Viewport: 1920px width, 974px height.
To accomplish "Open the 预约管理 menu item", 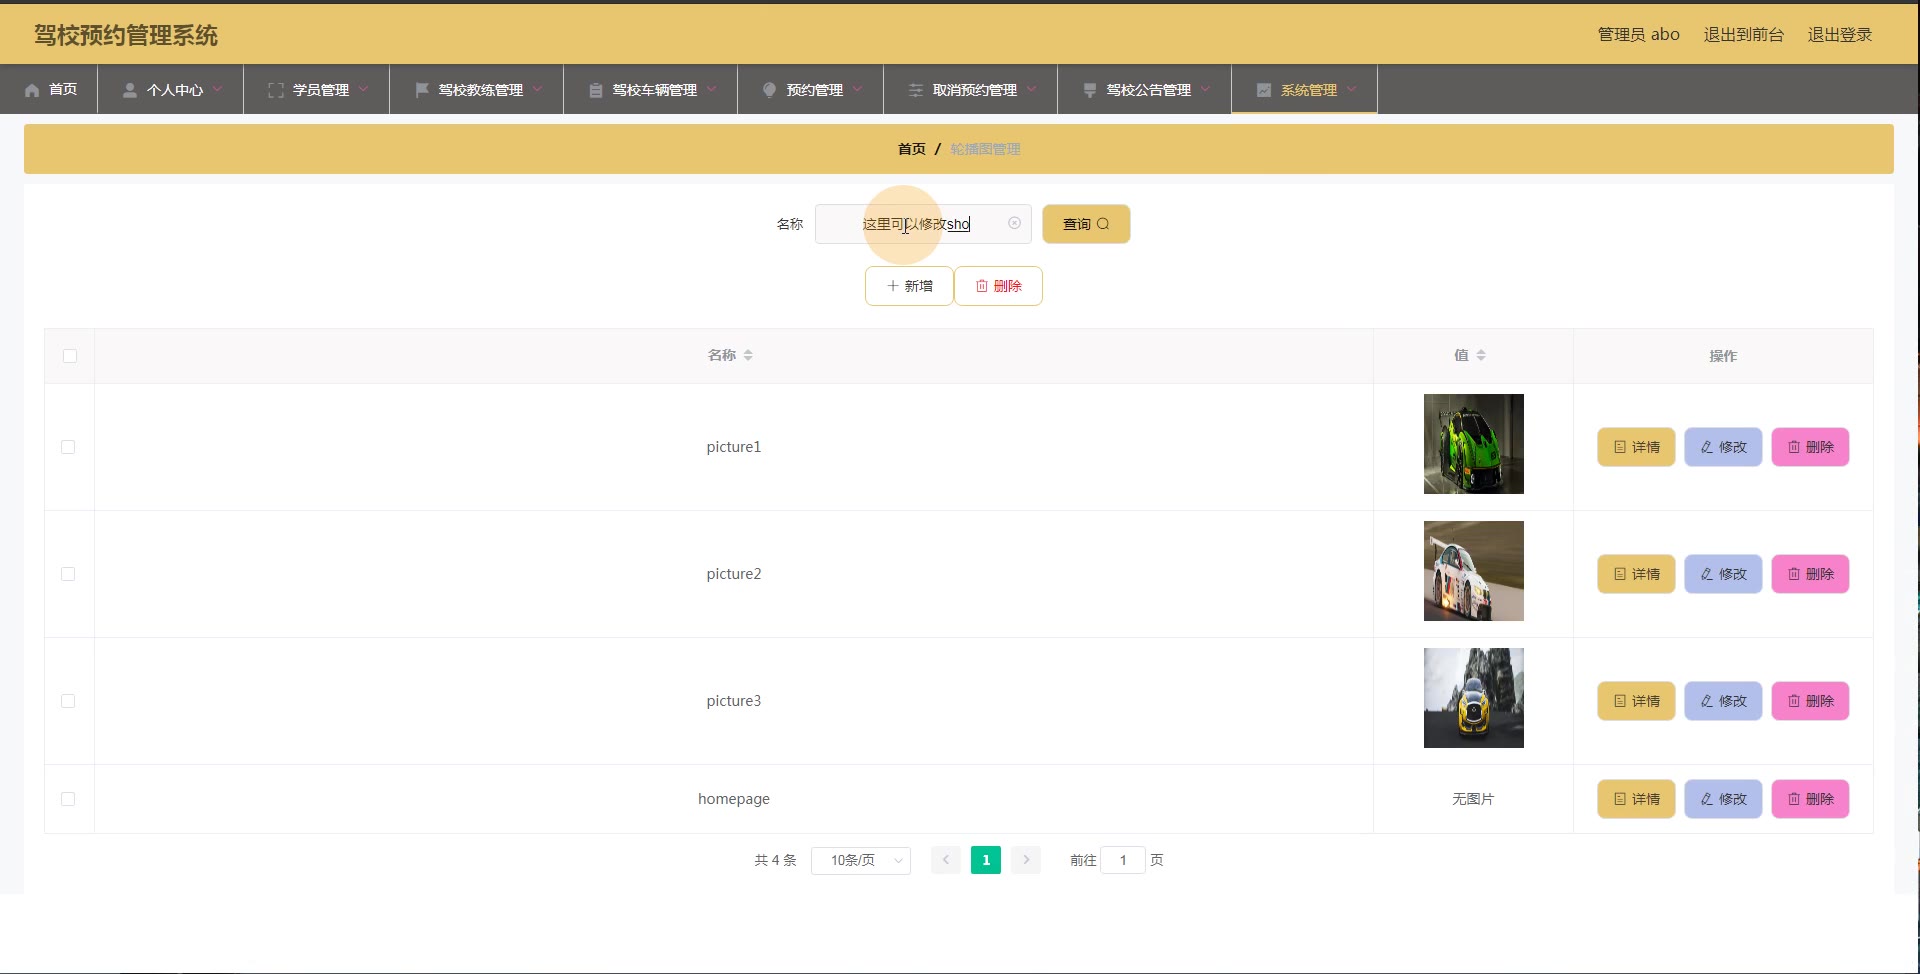I will (811, 89).
